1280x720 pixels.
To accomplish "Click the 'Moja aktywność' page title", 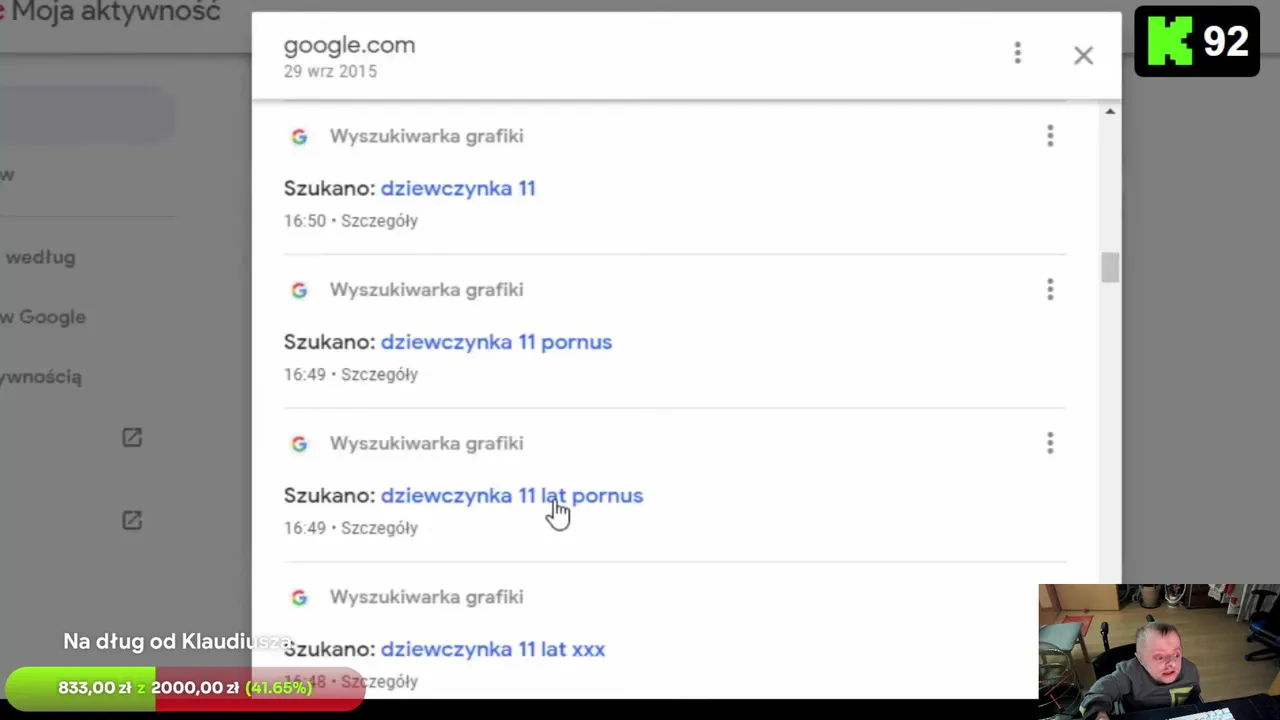I will click(116, 13).
